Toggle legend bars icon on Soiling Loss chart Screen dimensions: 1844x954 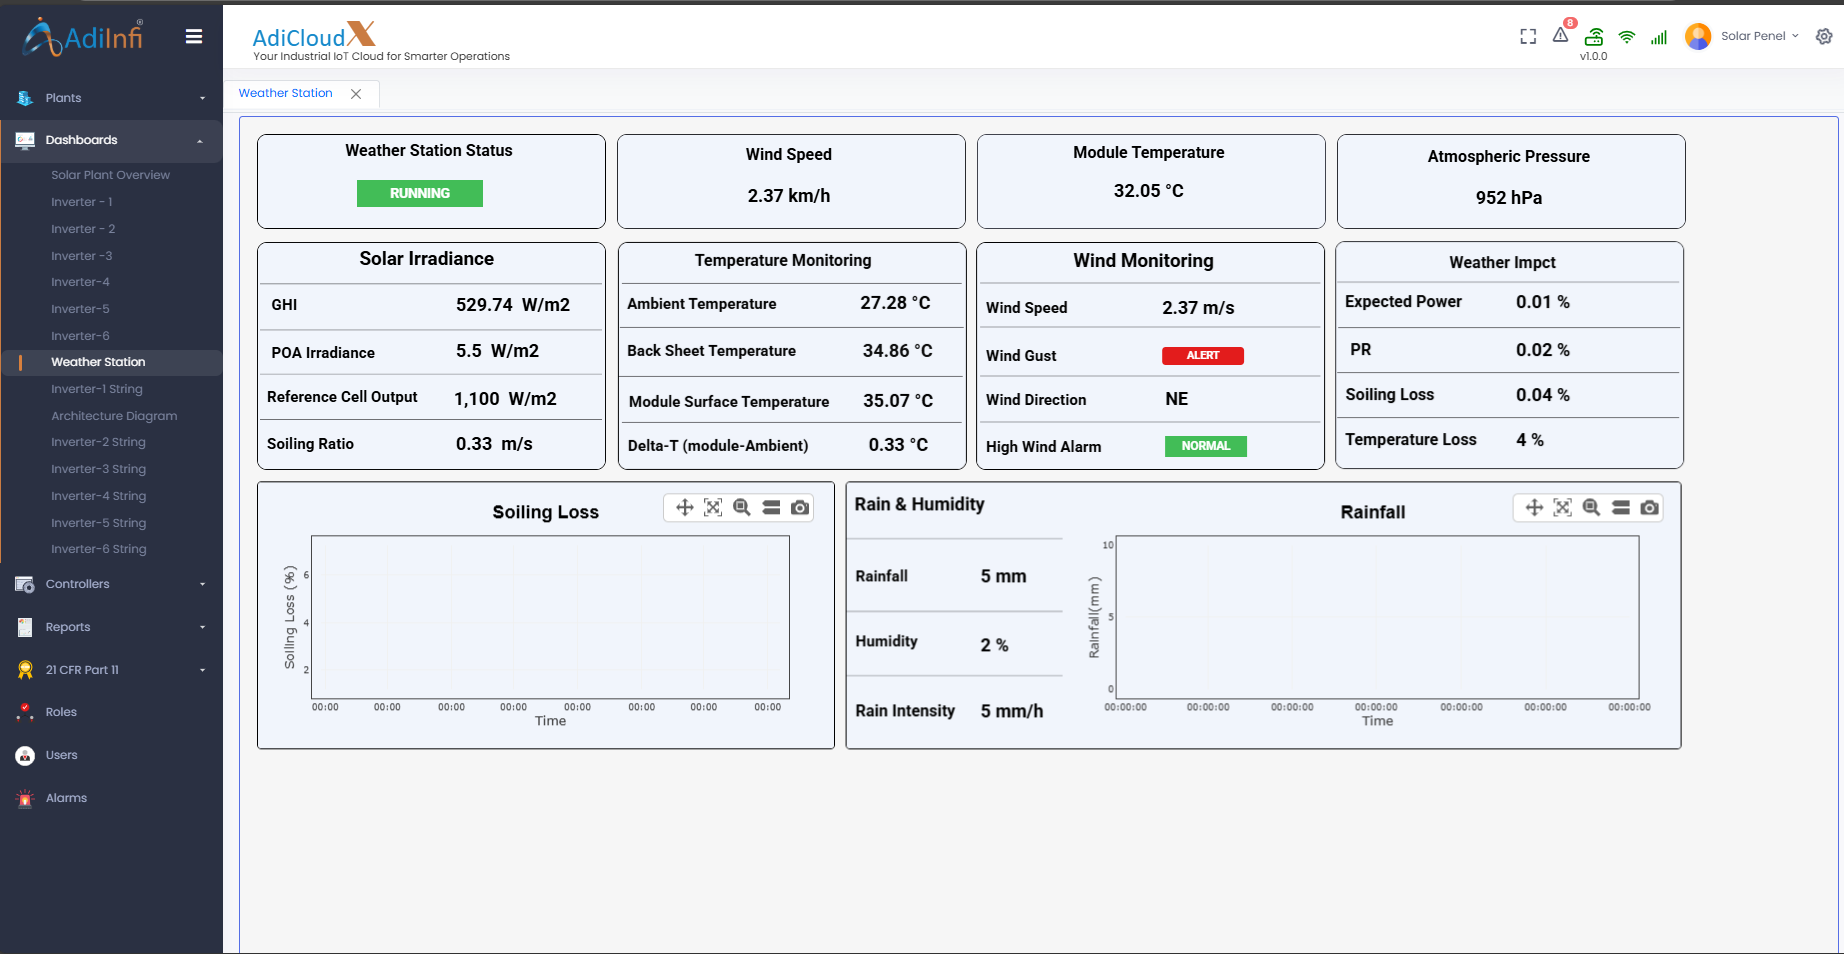pos(771,508)
